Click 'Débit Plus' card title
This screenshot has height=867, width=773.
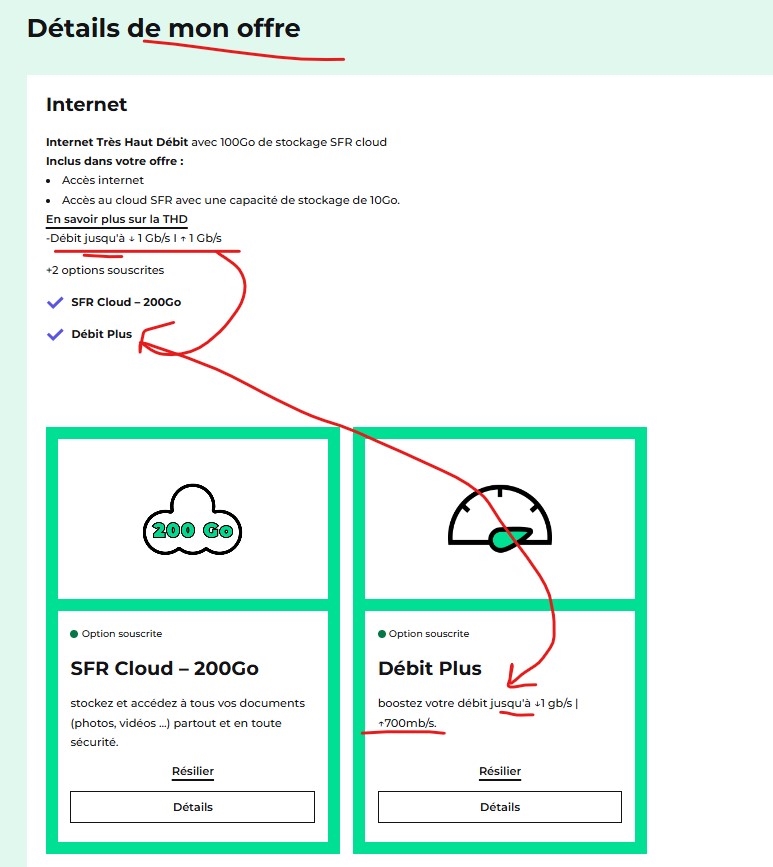pyautogui.click(x=430, y=668)
